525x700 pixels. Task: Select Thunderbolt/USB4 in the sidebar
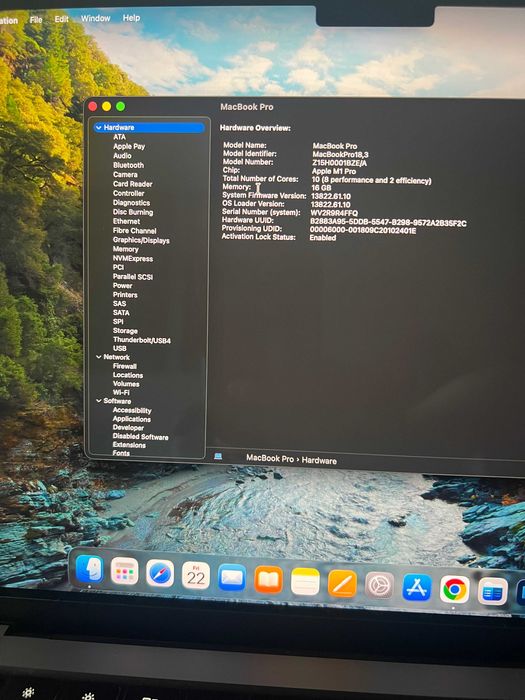tap(142, 340)
